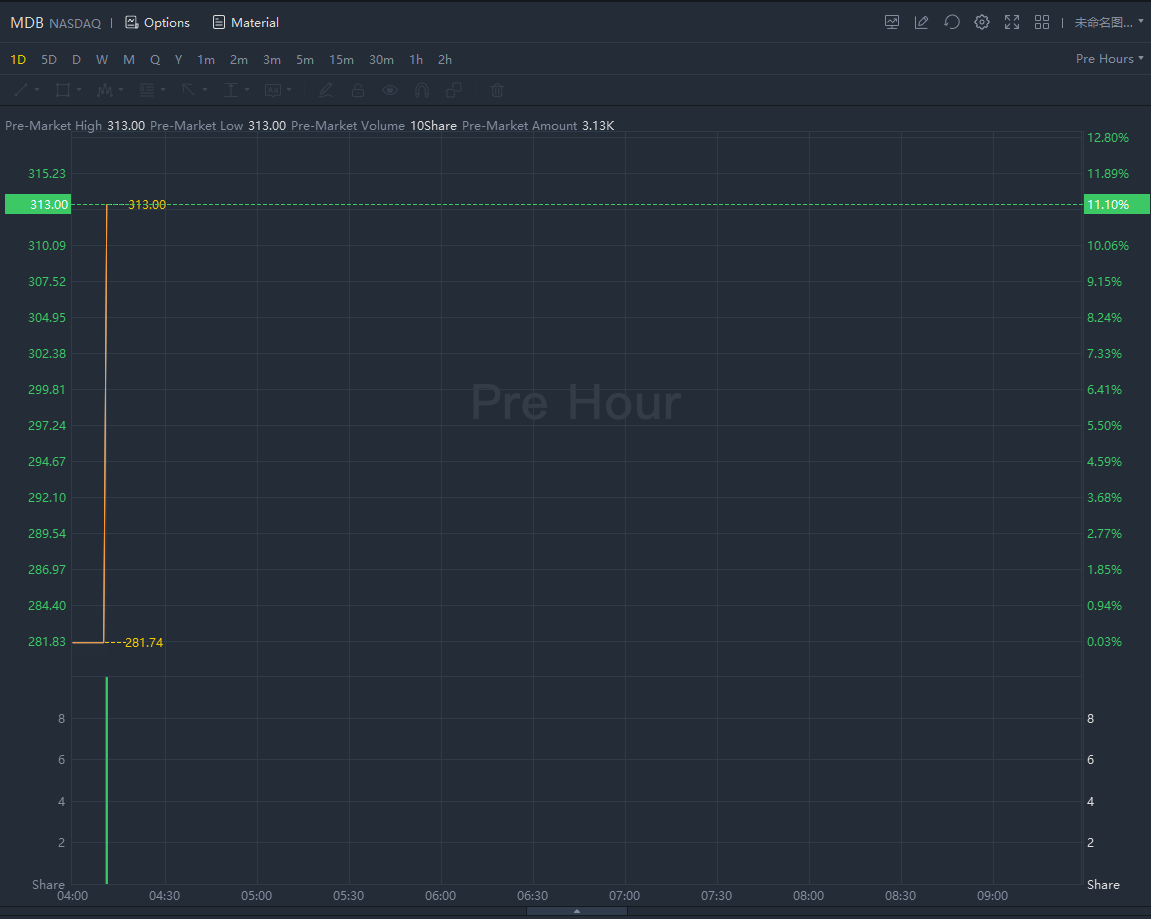Open chart settings gear
1151x919 pixels.
point(981,22)
